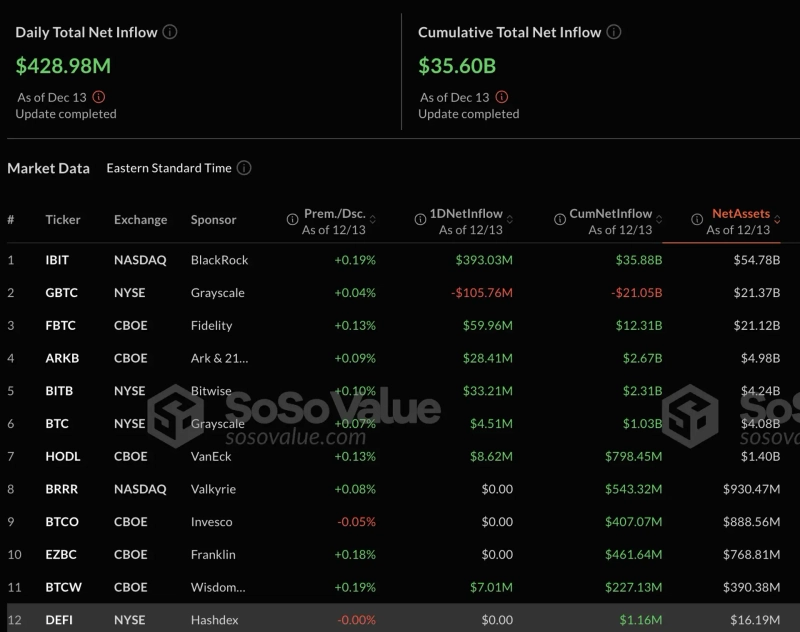This screenshot has width=800, height=632.
Task: Open the info icon next to Daily Total Net Inflow
Action: tap(170, 31)
